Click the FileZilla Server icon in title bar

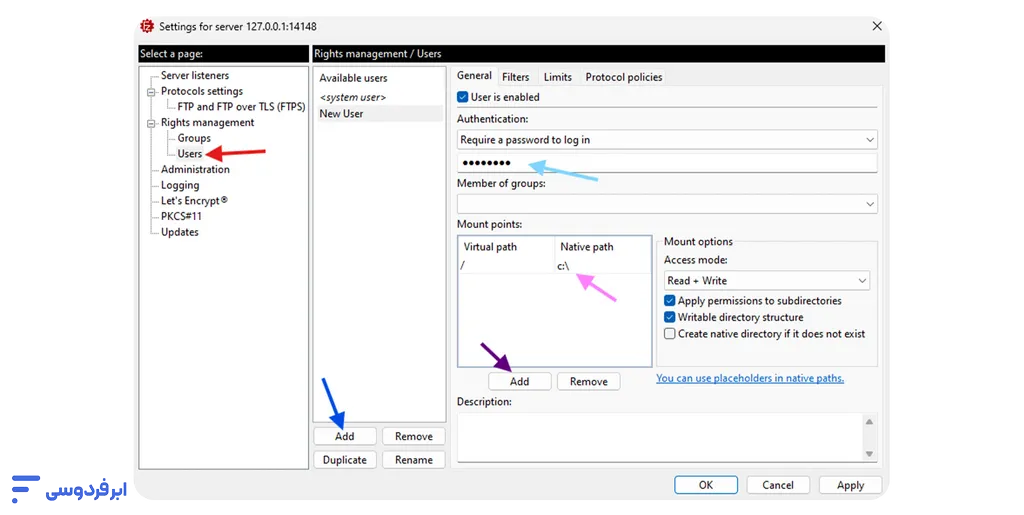point(147,26)
